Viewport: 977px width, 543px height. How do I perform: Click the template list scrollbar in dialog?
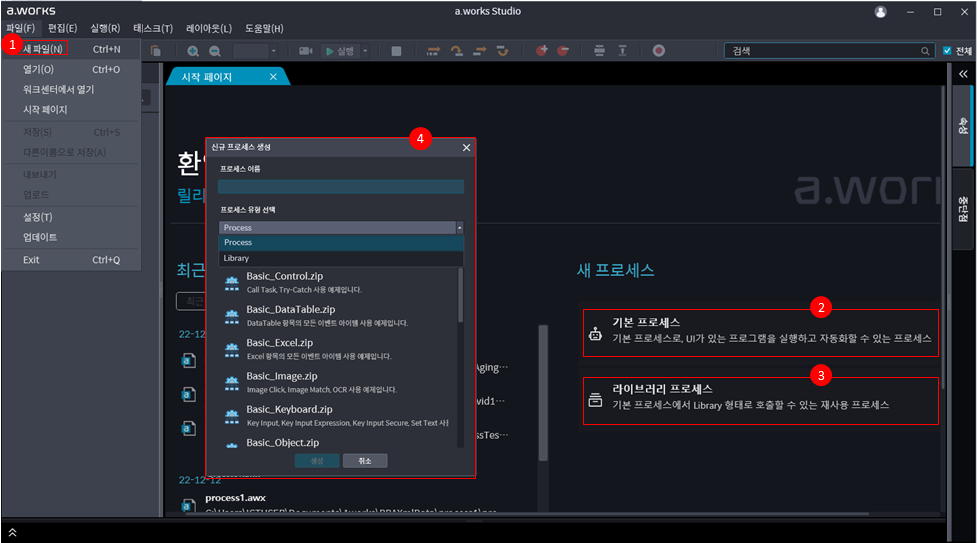pyautogui.click(x=460, y=296)
